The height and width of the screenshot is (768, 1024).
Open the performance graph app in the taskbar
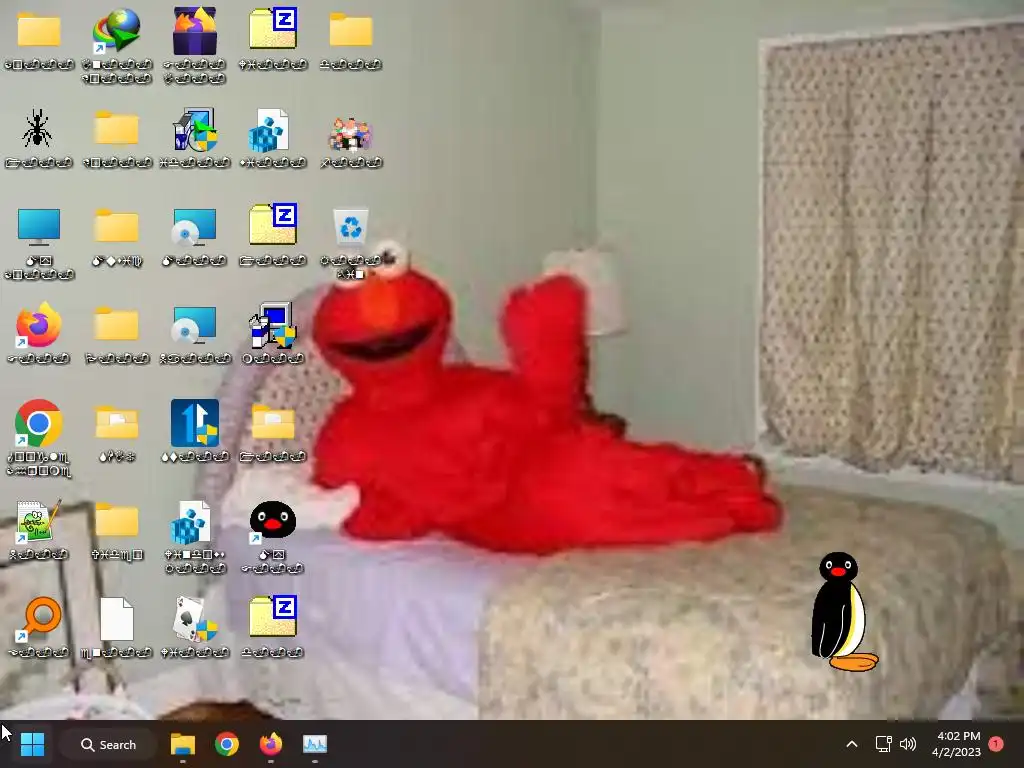click(x=315, y=744)
